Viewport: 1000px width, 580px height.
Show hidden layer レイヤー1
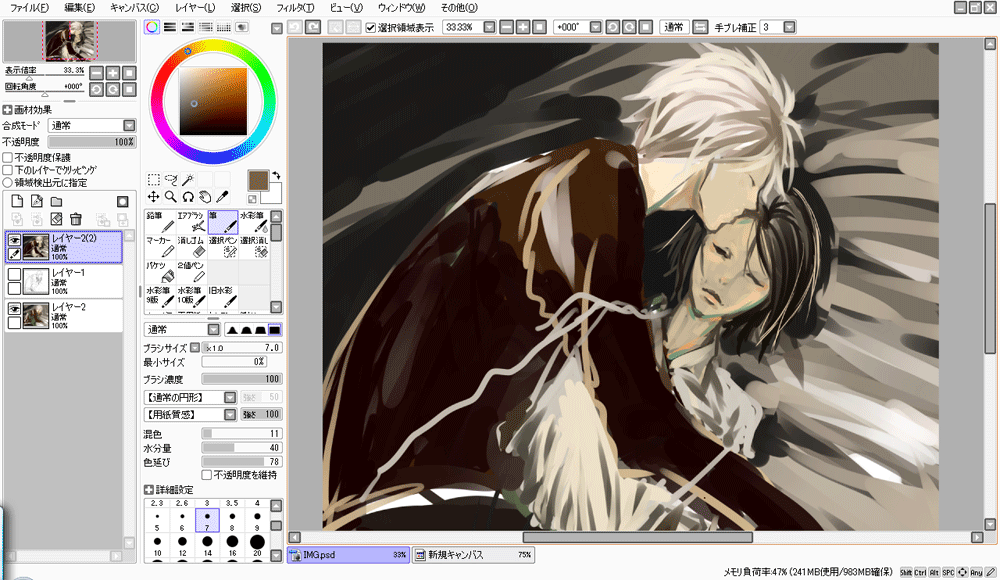click(x=14, y=274)
